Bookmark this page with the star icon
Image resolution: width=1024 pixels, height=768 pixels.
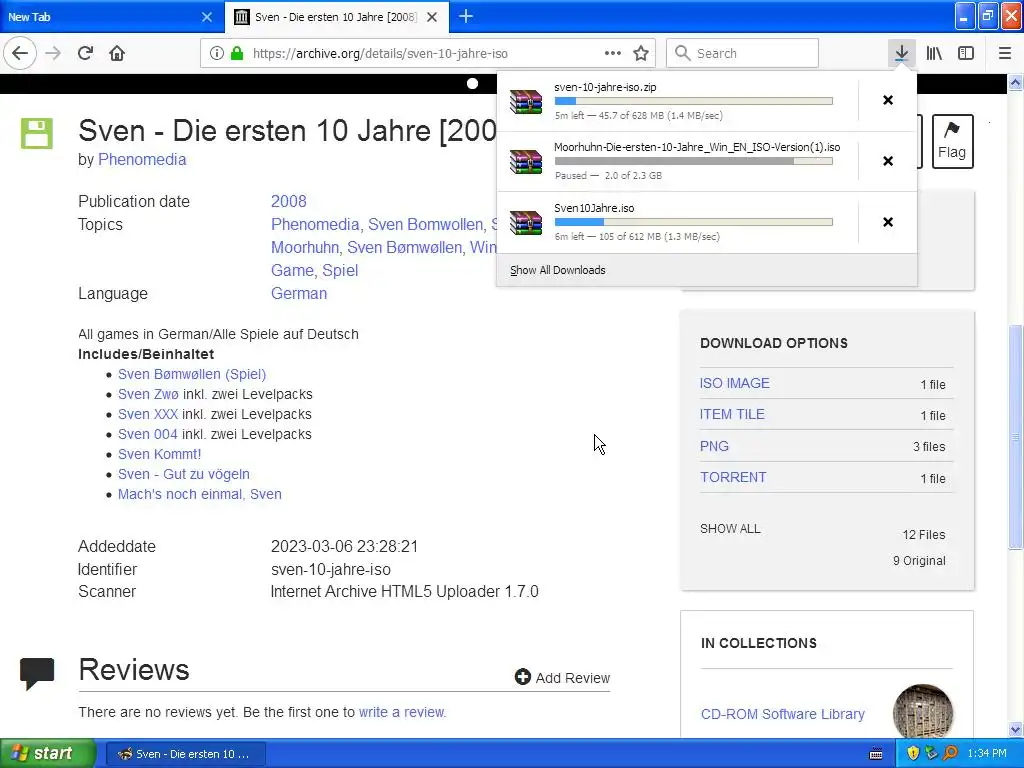[x=641, y=53]
